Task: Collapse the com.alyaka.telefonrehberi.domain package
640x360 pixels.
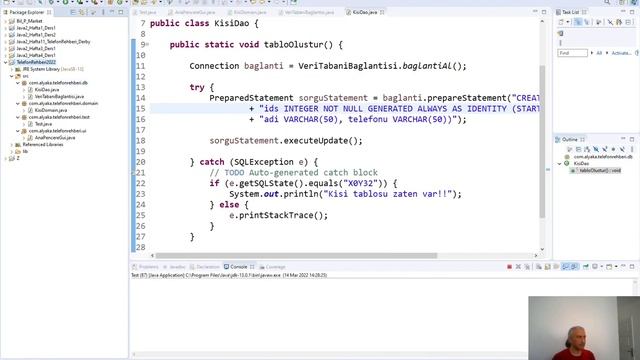Action: [18, 104]
